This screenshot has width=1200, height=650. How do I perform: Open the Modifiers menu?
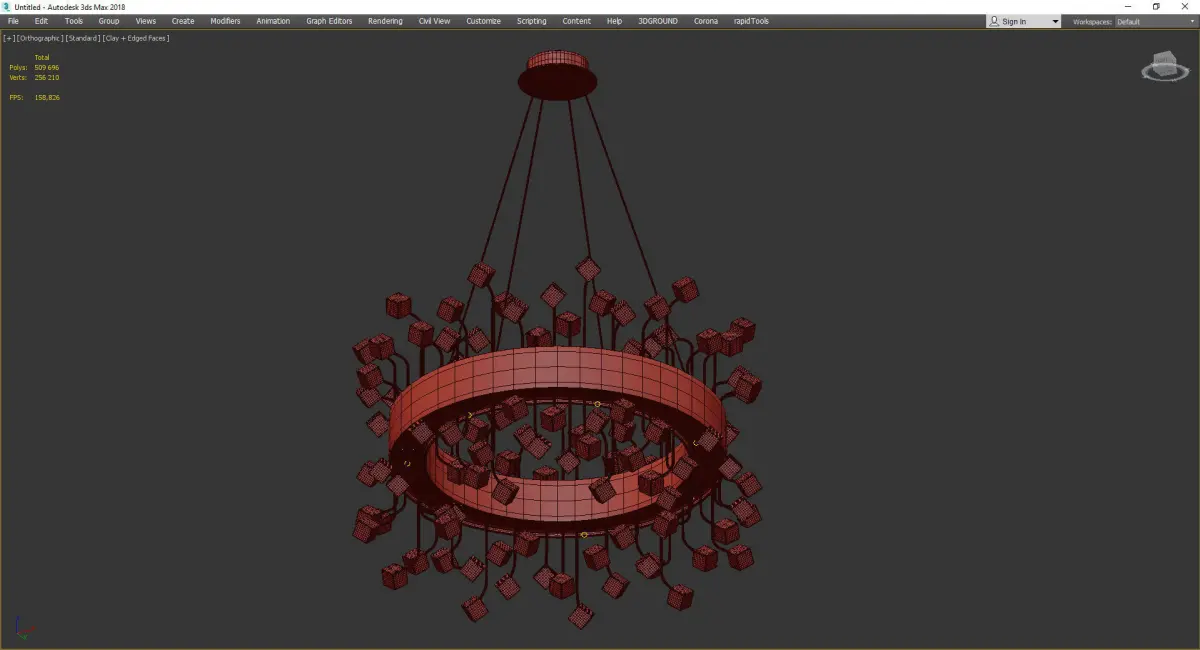tap(225, 21)
